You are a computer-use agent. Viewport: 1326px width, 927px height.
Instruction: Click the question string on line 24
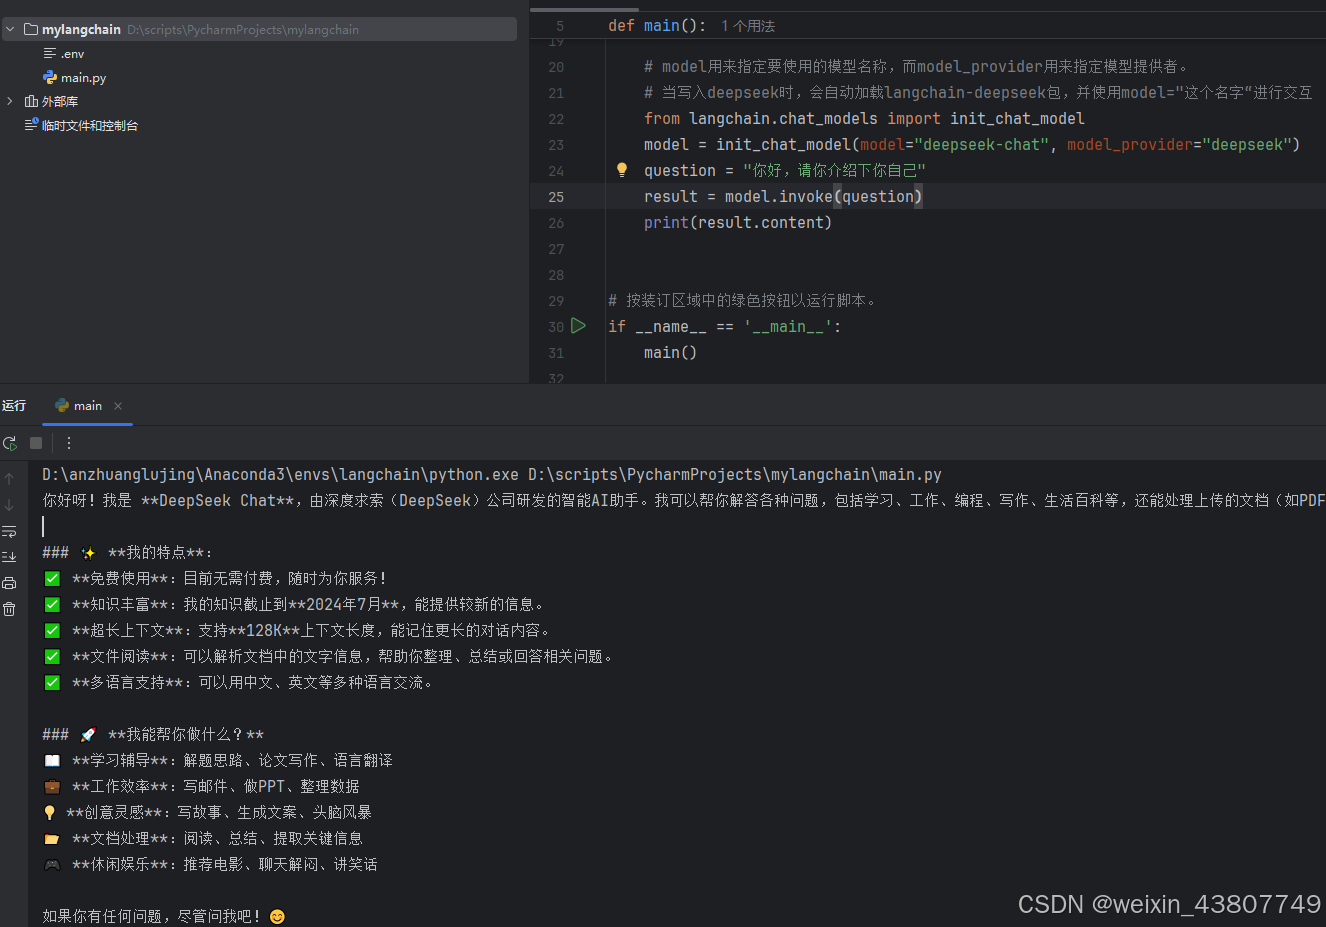tap(834, 171)
